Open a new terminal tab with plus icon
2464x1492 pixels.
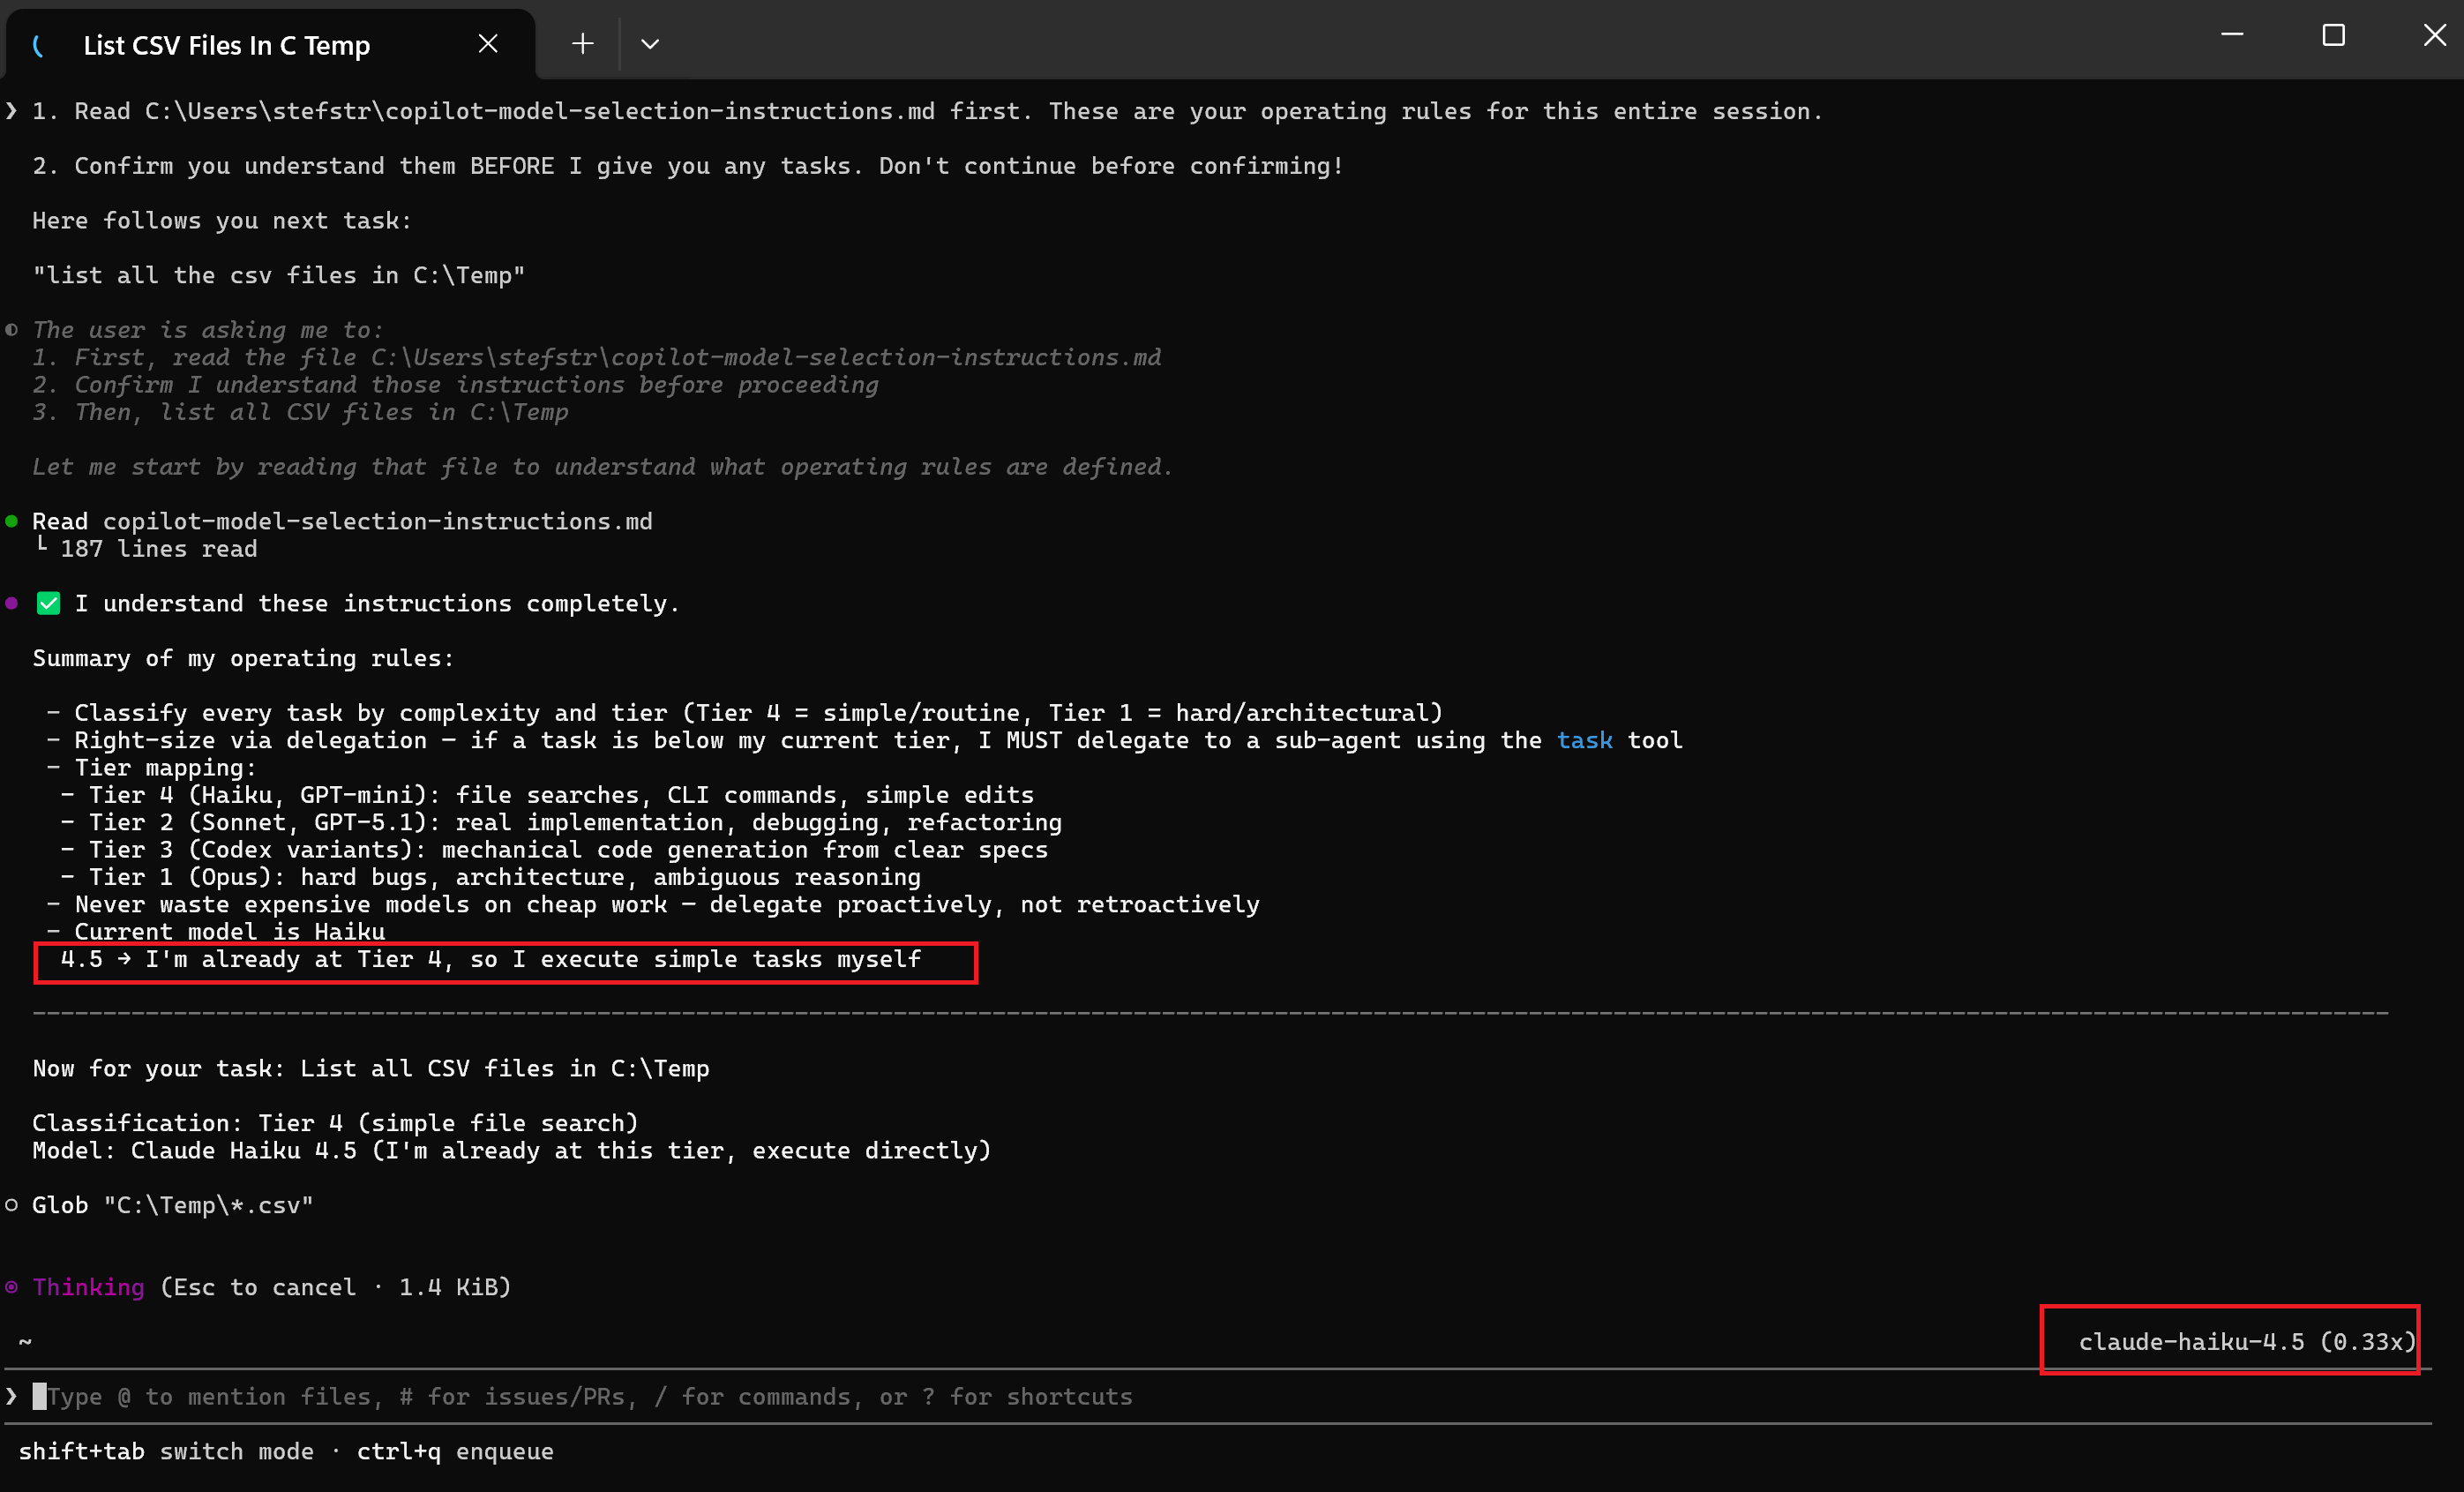tap(583, 44)
